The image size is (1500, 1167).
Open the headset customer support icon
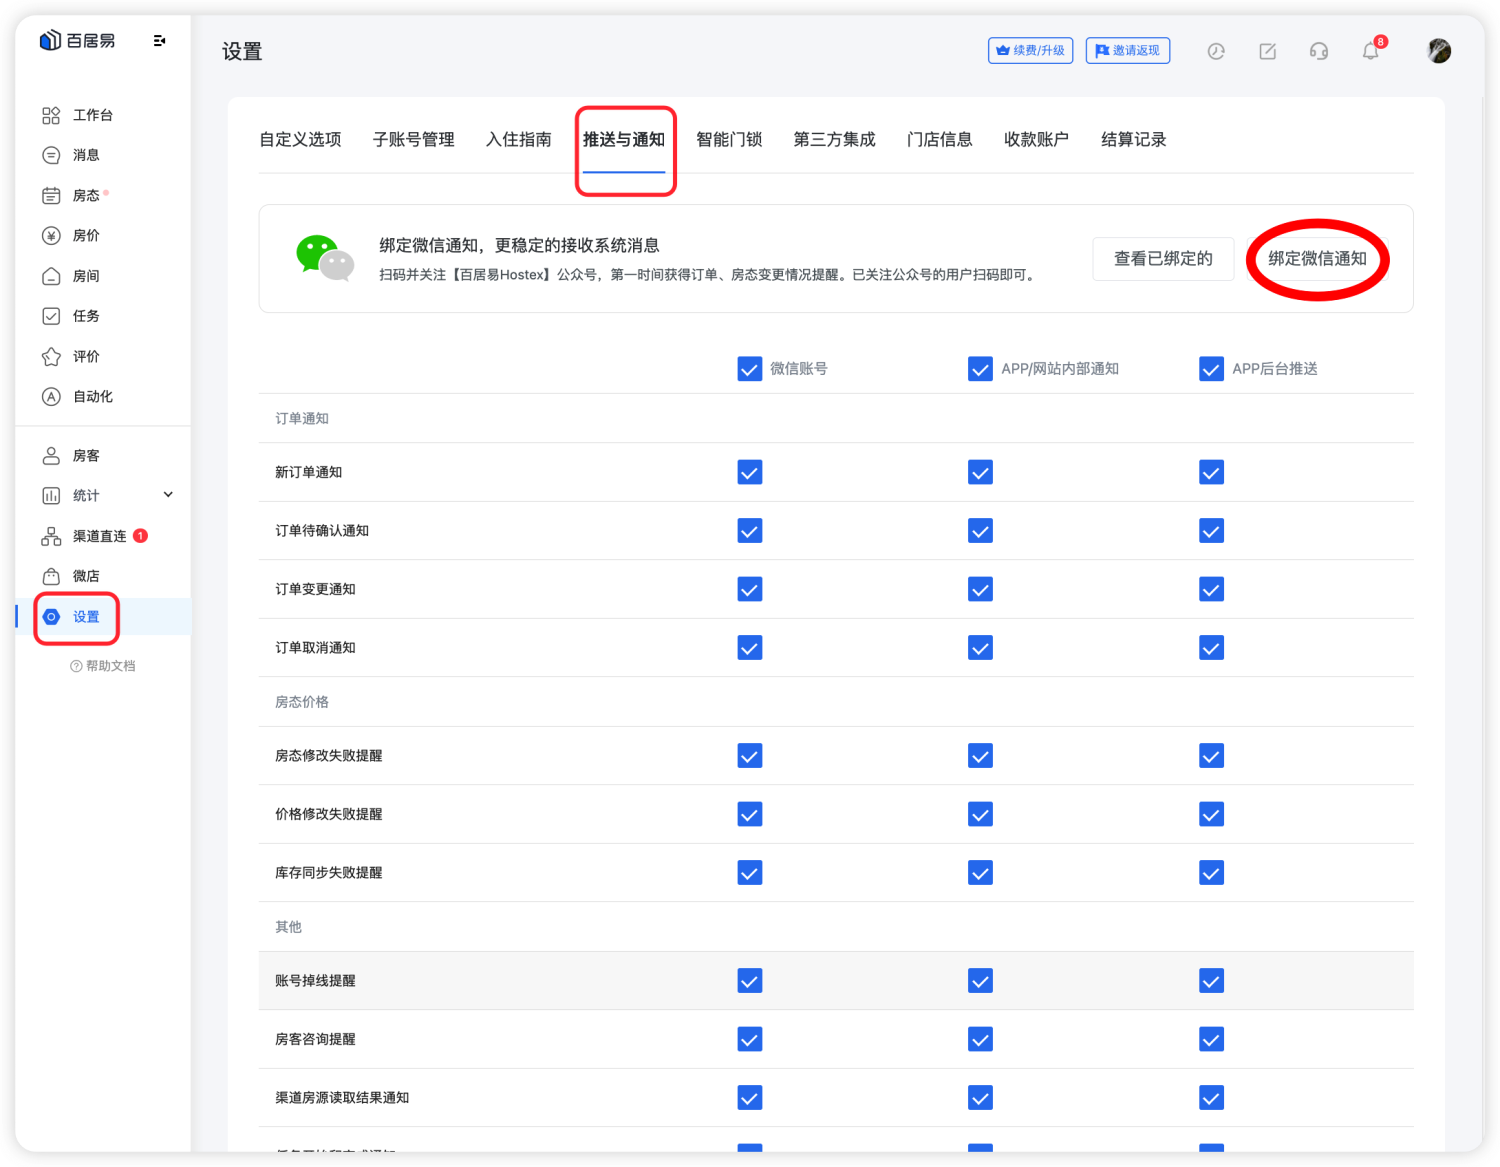[1319, 50]
